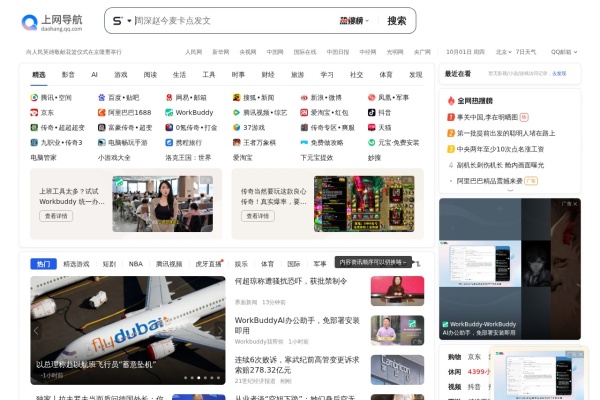Open the 王者万象棋 icon
The image size is (600, 400).
pos(236,142)
